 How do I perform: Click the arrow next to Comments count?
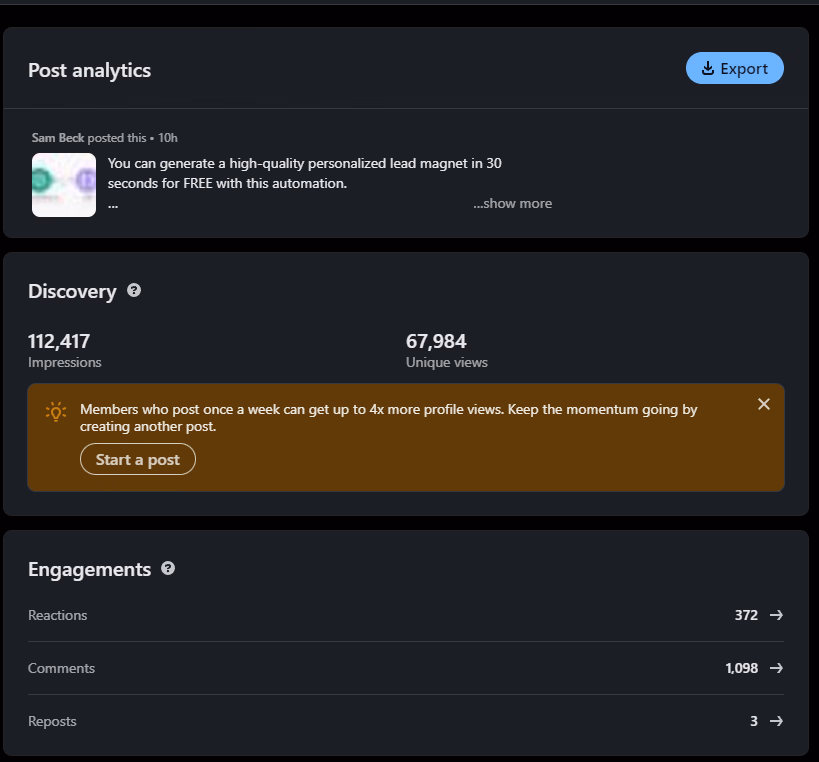[776, 668]
